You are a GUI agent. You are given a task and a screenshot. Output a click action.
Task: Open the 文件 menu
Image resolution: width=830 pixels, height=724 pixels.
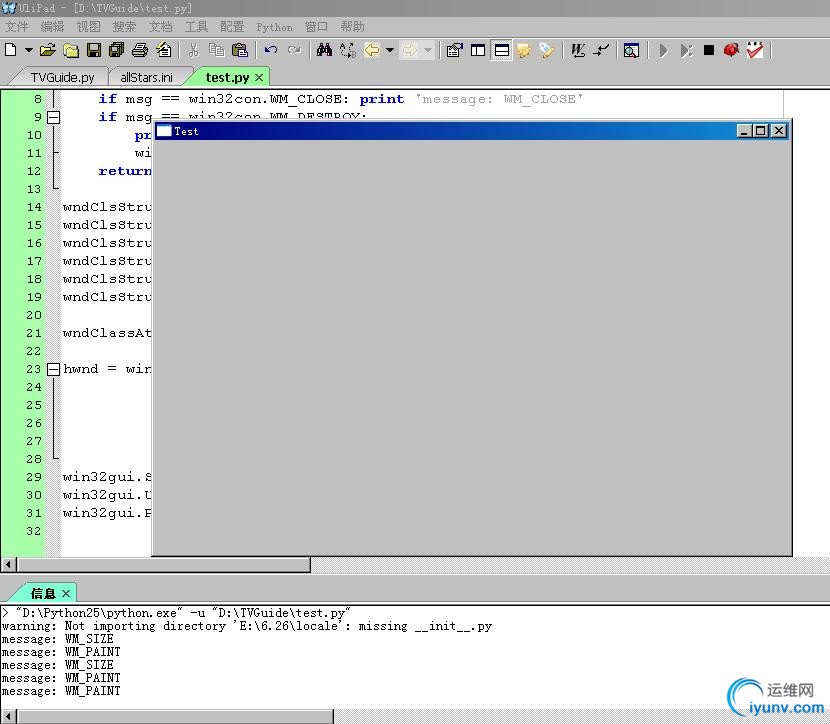16,26
